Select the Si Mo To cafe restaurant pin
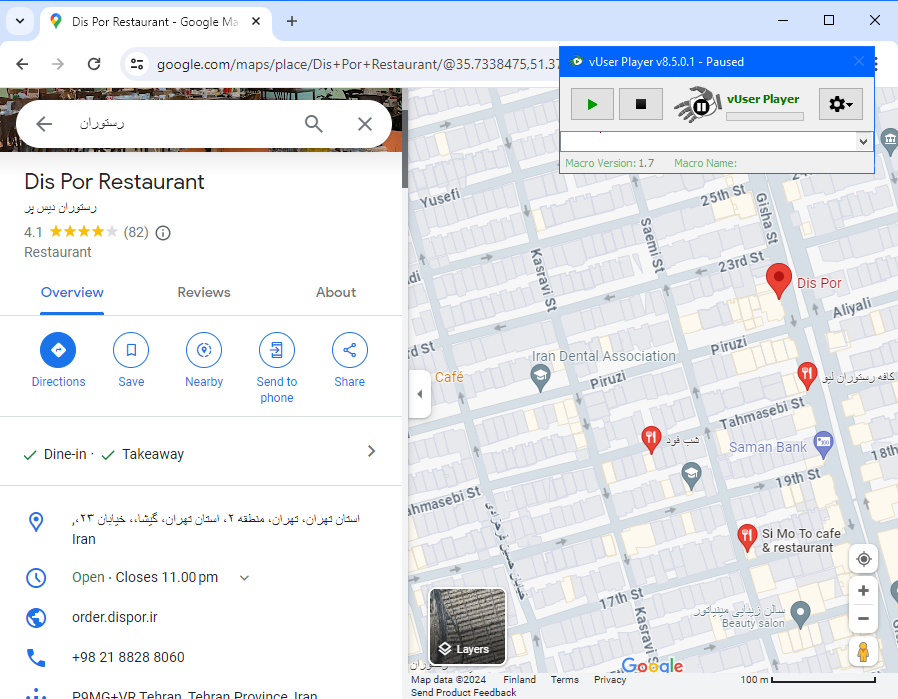The height and width of the screenshot is (699, 898). tap(747, 537)
